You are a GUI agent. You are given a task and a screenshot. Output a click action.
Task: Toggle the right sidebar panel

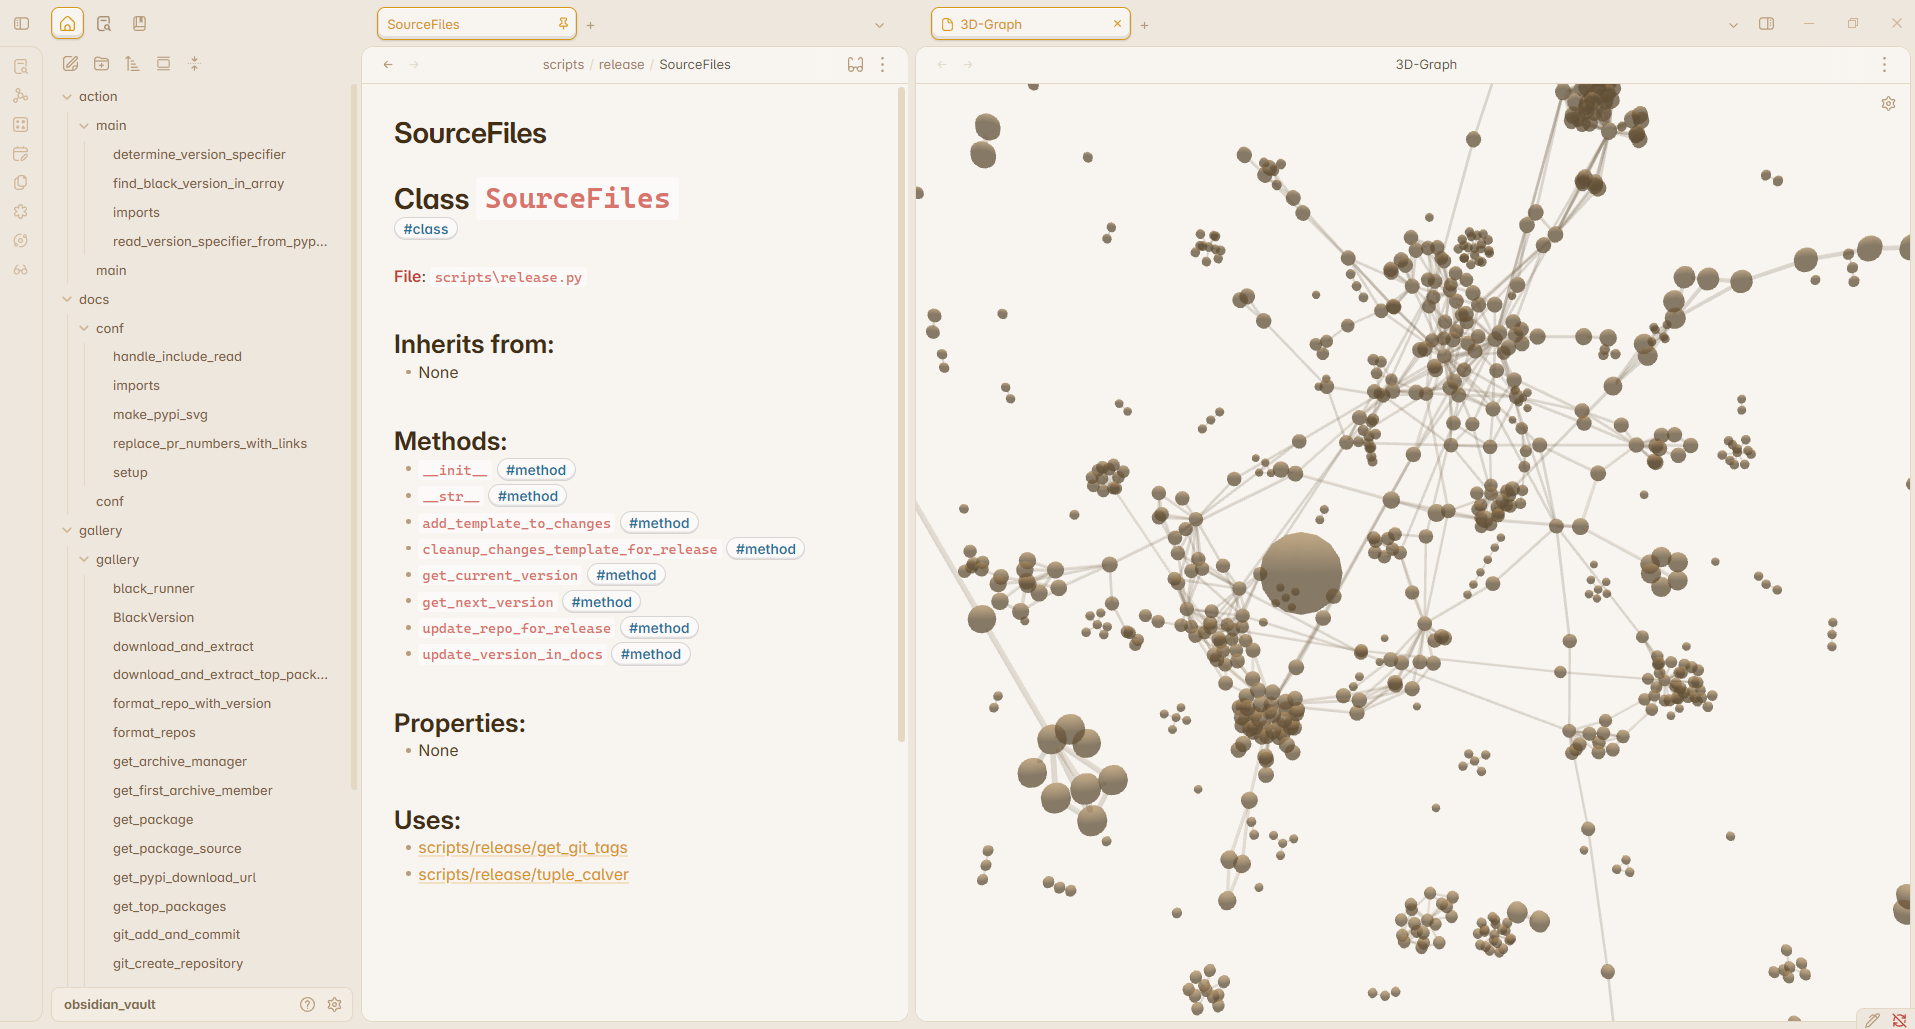(x=1766, y=23)
